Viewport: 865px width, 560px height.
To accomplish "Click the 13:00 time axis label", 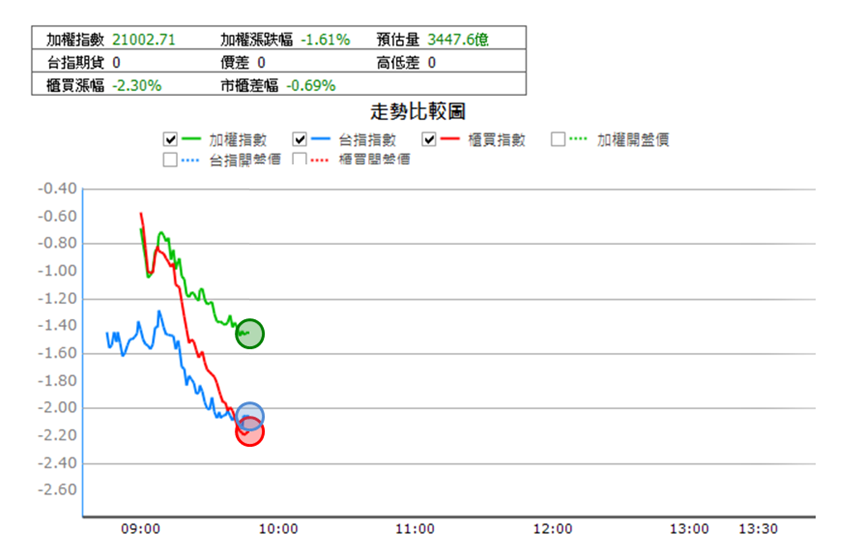I will click(x=690, y=529).
